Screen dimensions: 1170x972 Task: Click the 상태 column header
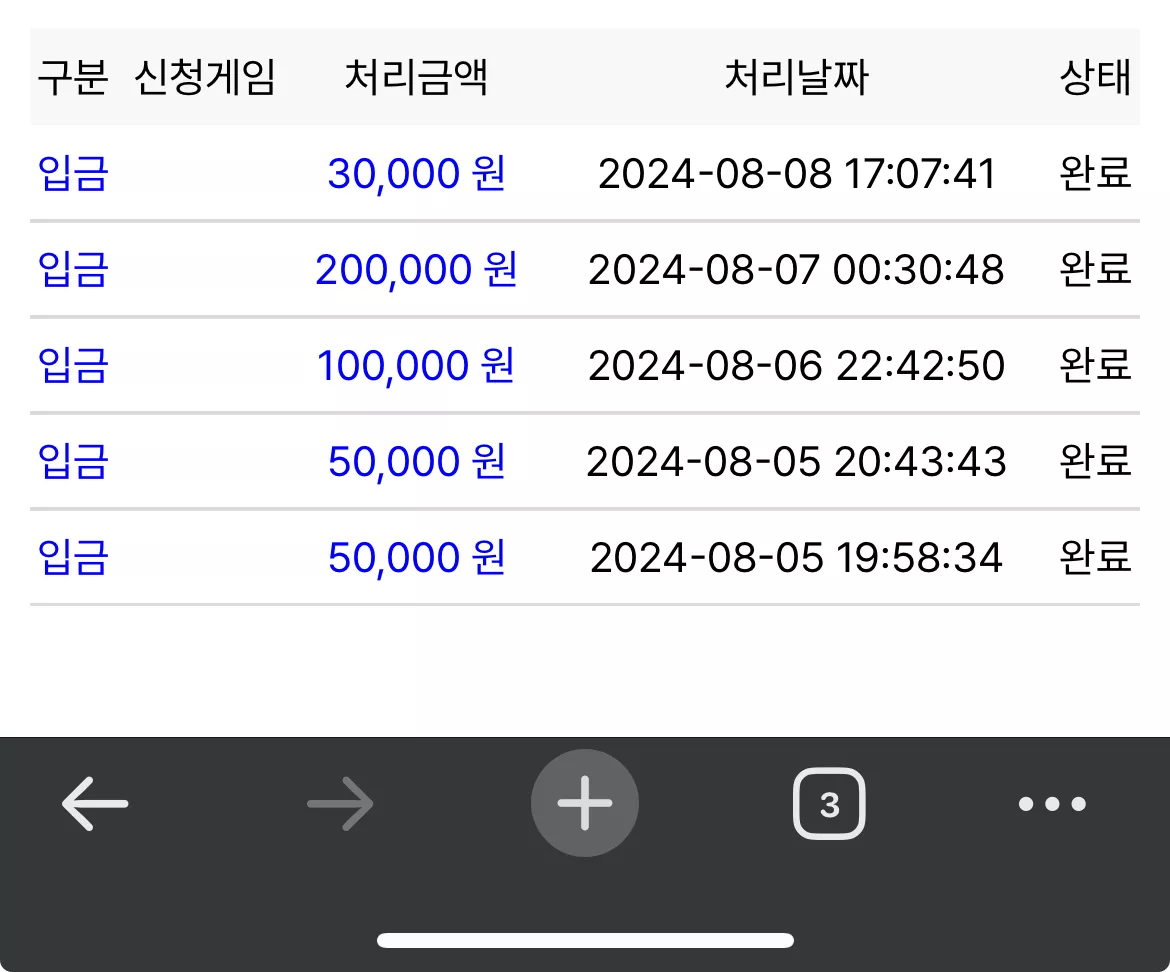[1095, 78]
